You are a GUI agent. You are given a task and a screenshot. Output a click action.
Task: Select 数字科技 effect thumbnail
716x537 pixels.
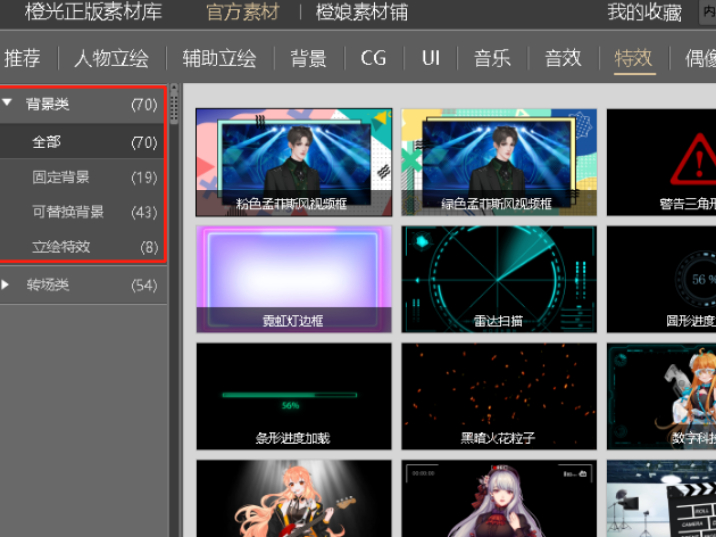(x=661, y=396)
